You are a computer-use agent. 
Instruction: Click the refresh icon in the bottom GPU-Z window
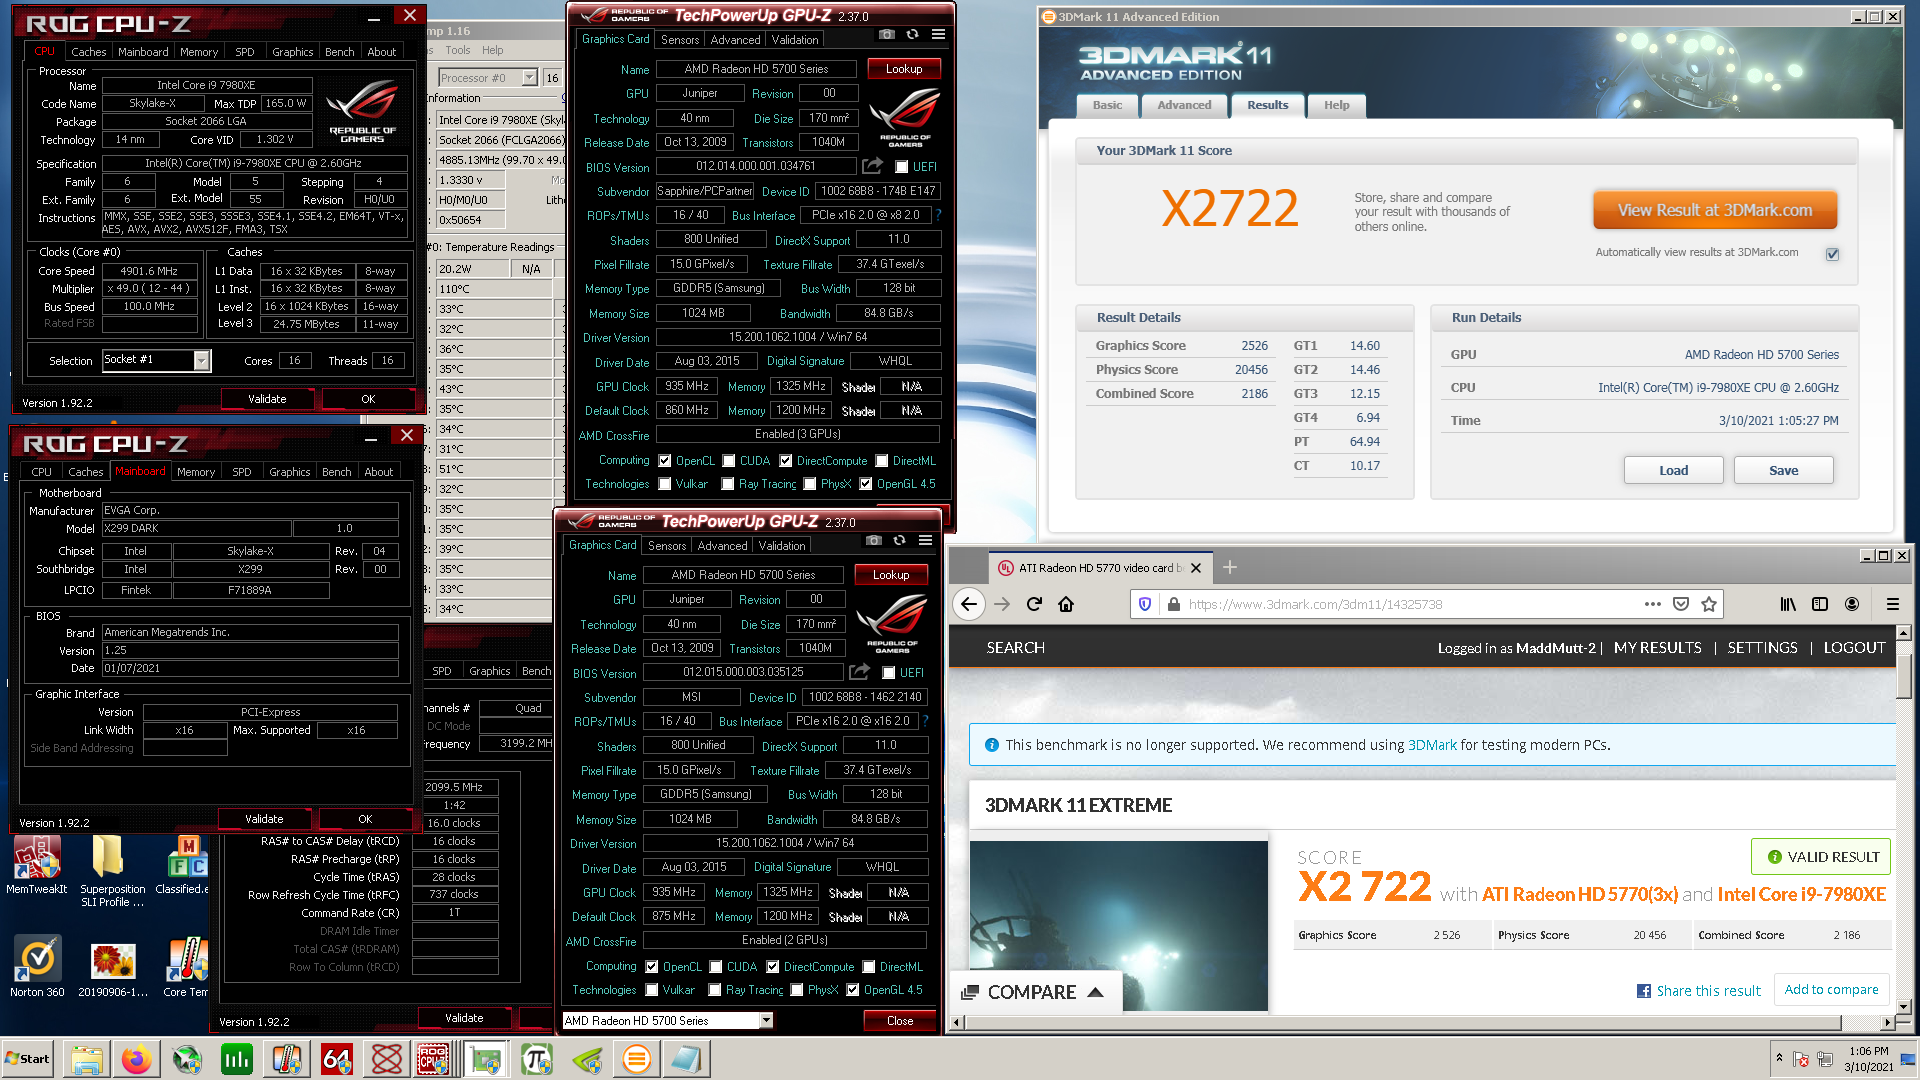899,540
